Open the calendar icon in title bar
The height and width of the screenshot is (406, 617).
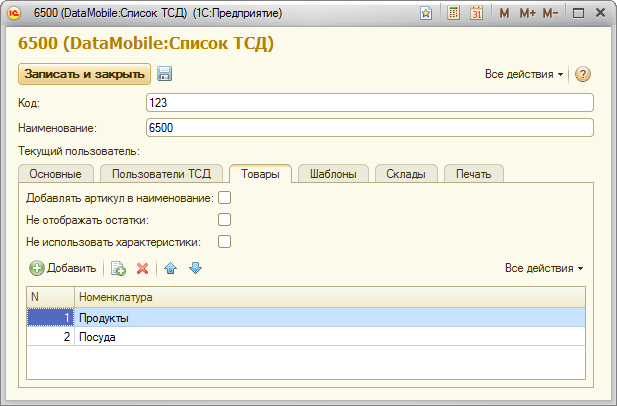(x=477, y=13)
